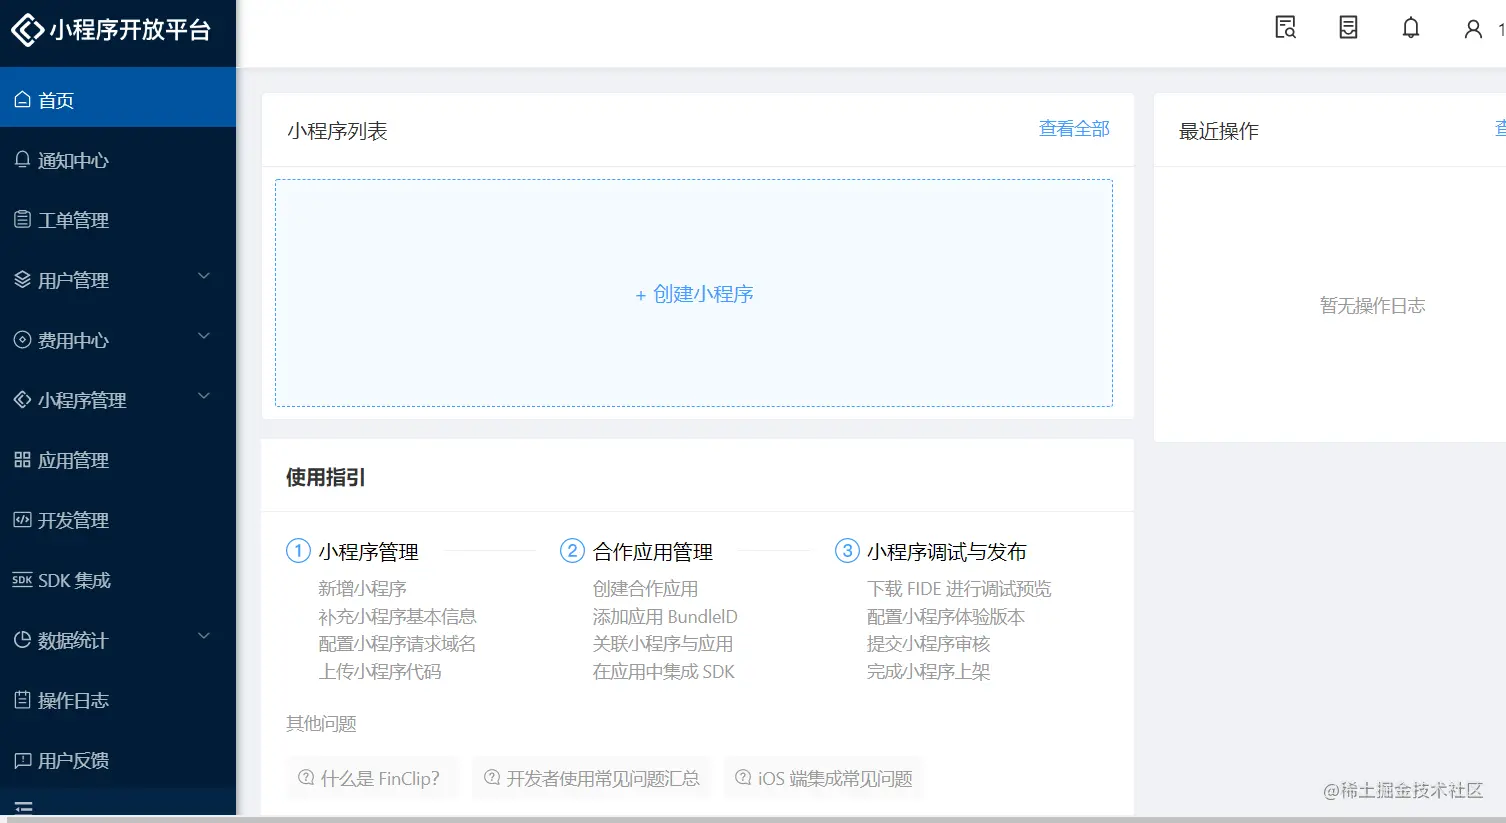1506x823 pixels.
Task: Select step 3 circle for 小程序调试与发布
Action: pos(847,551)
